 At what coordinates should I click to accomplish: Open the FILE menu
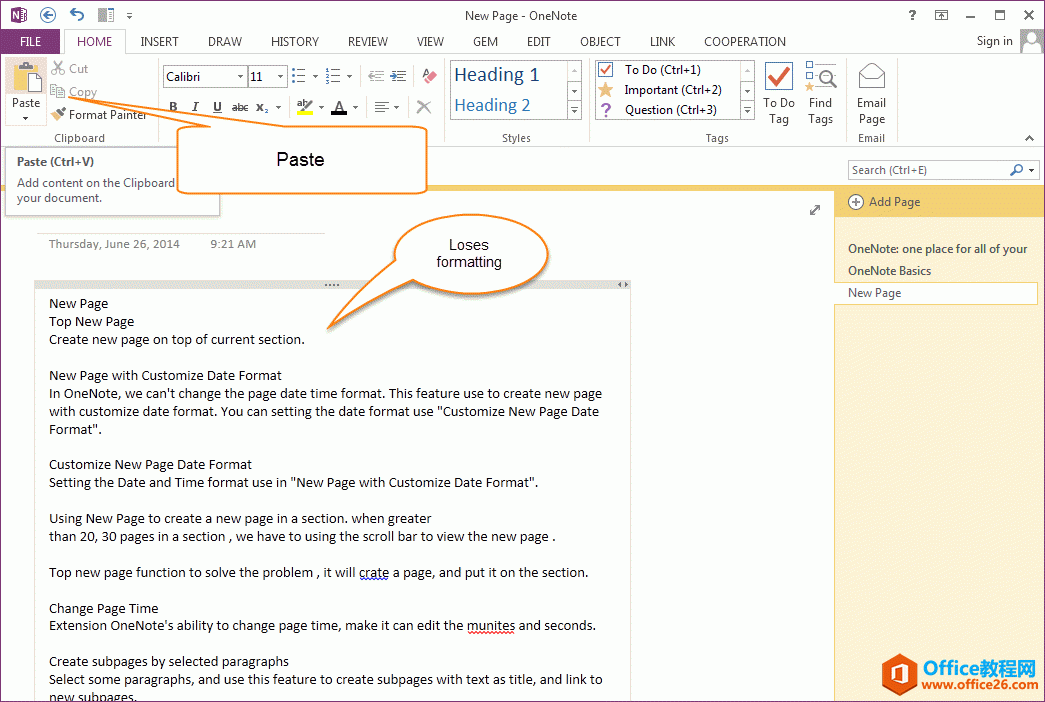(30, 42)
